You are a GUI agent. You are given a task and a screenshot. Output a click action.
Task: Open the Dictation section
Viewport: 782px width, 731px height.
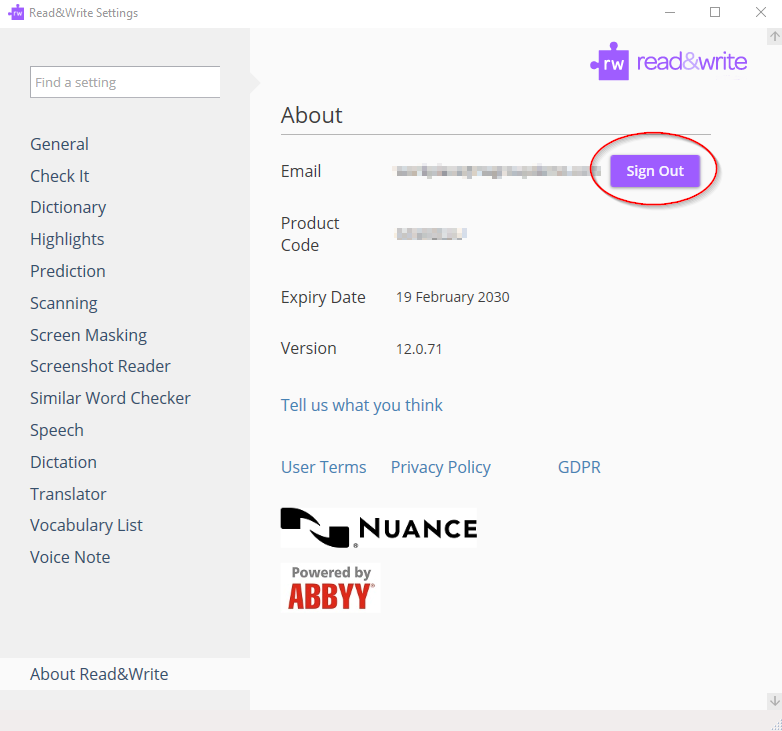pyautogui.click(x=63, y=462)
